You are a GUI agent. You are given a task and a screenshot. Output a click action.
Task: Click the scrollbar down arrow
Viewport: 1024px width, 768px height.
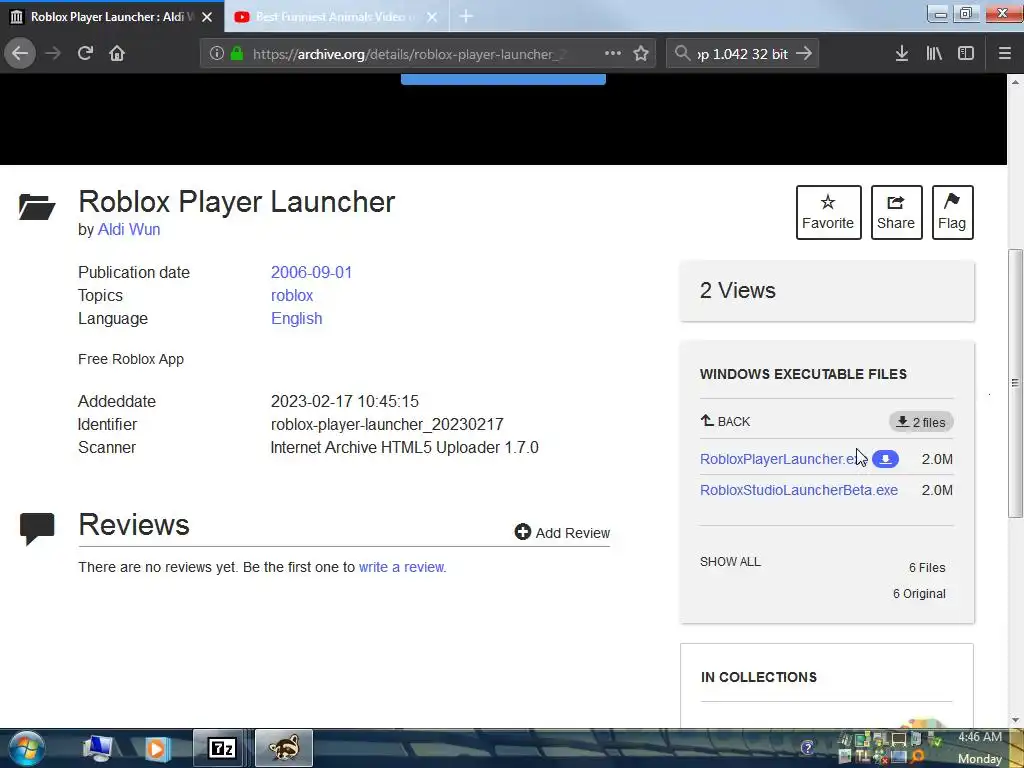pyautogui.click(x=1015, y=720)
